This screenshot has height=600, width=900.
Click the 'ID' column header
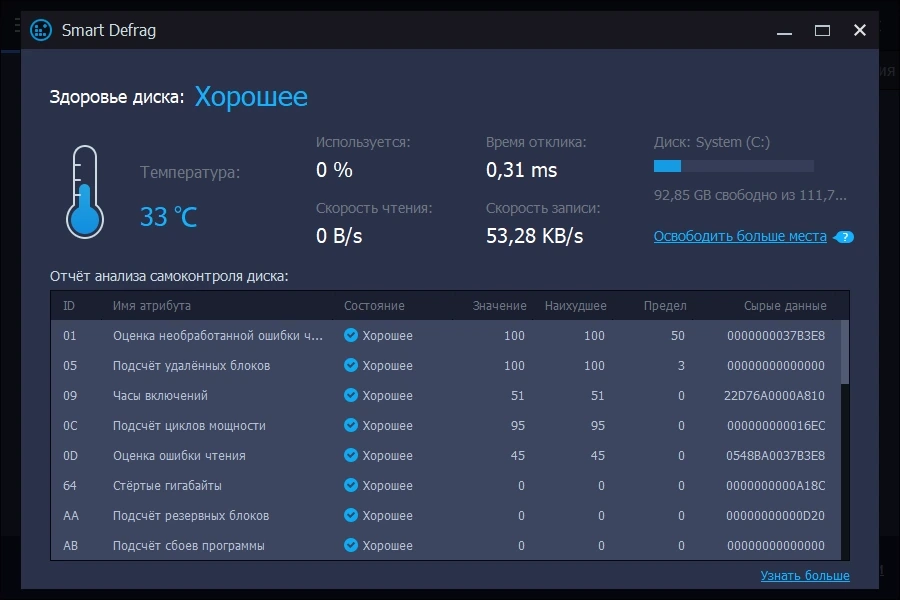tap(69, 305)
